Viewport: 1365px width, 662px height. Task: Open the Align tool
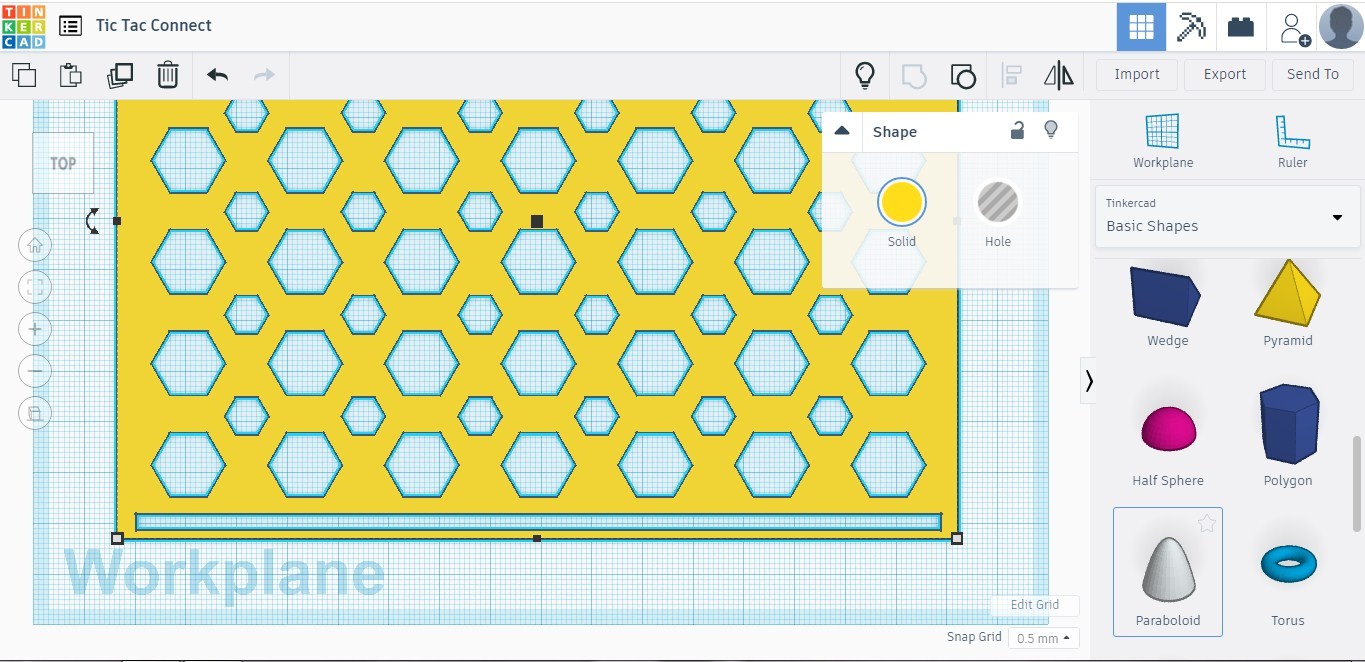point(1012,75)
